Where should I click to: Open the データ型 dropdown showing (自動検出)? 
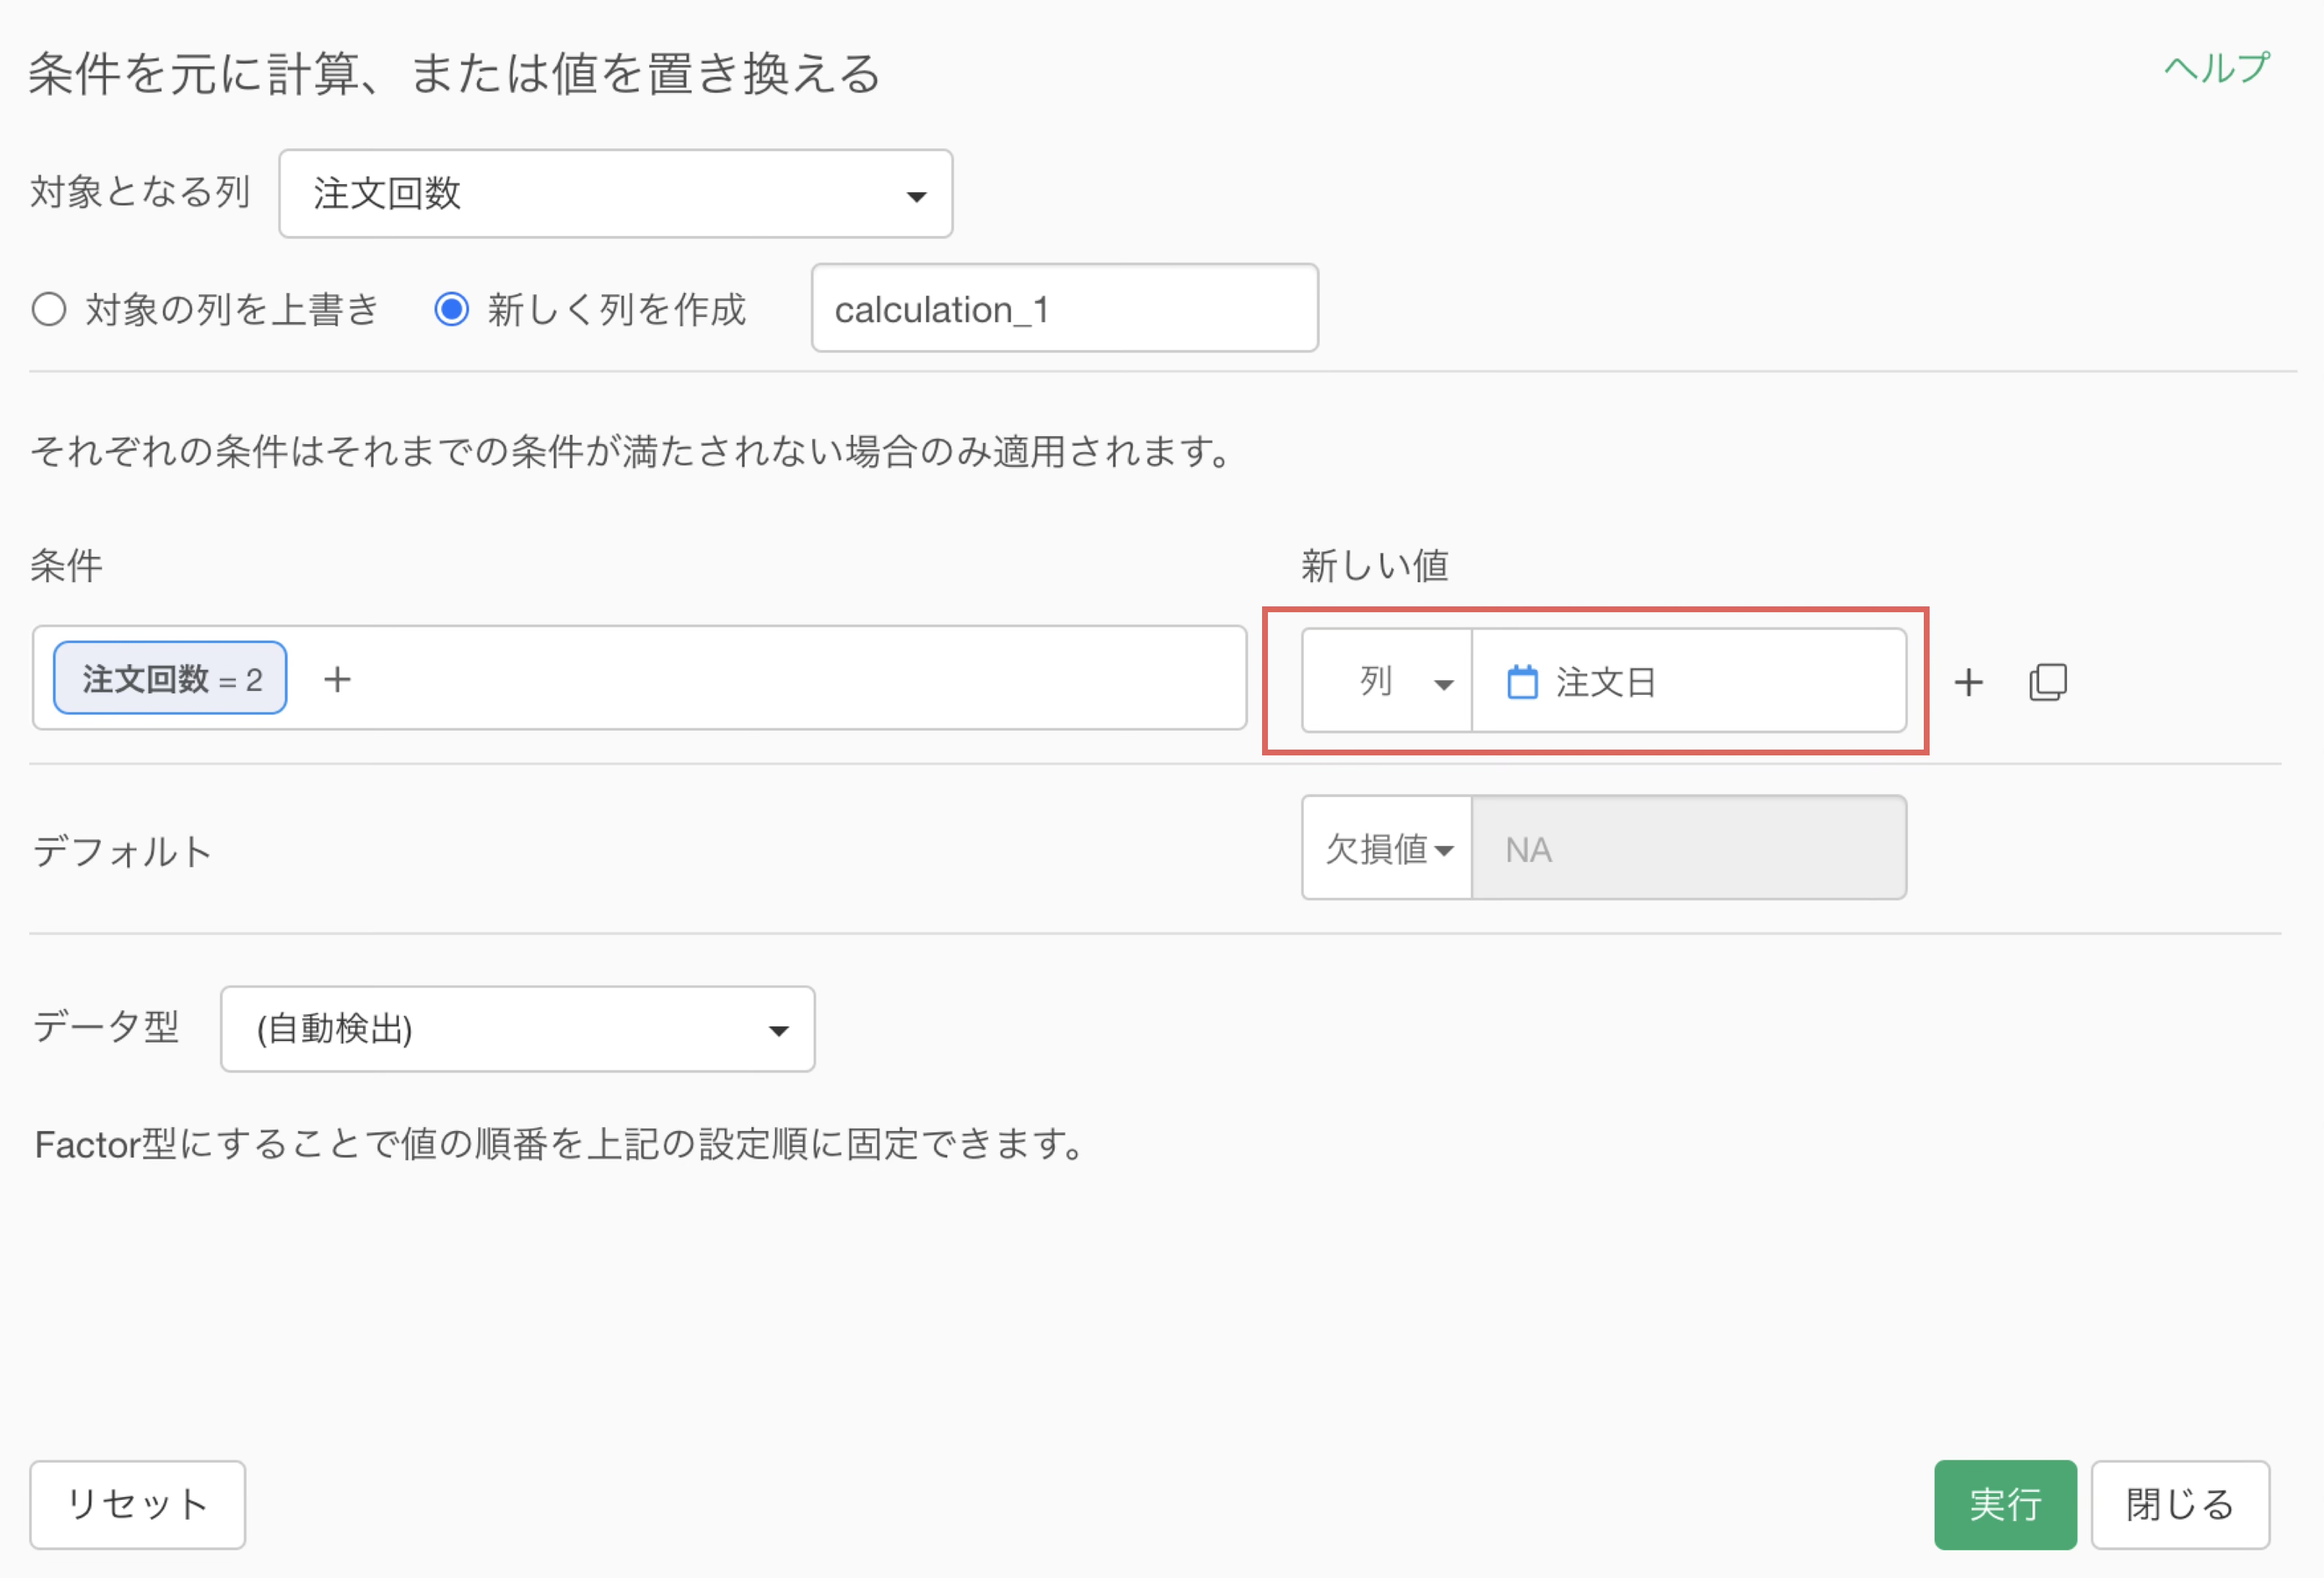(517, 1029)
